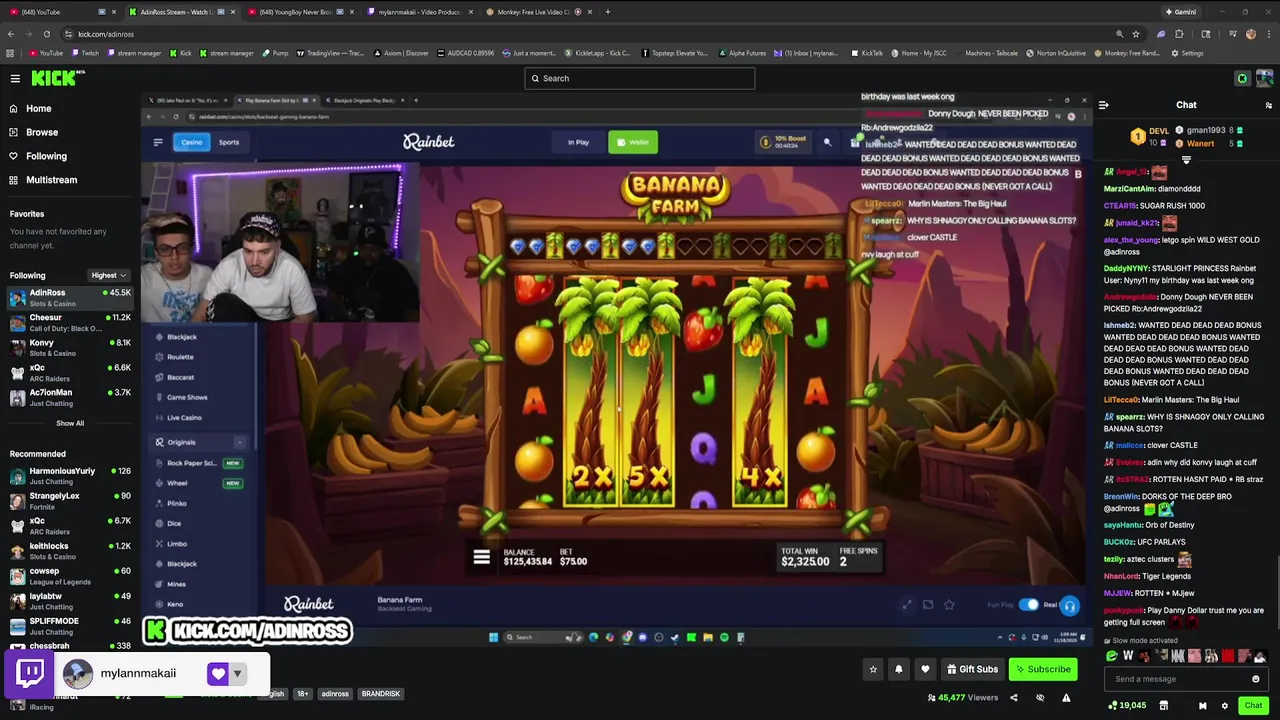Open Ac7ionMan channel in Following list
The image size is (1280, 720).
pyautogui.click(x=70, y=398)
